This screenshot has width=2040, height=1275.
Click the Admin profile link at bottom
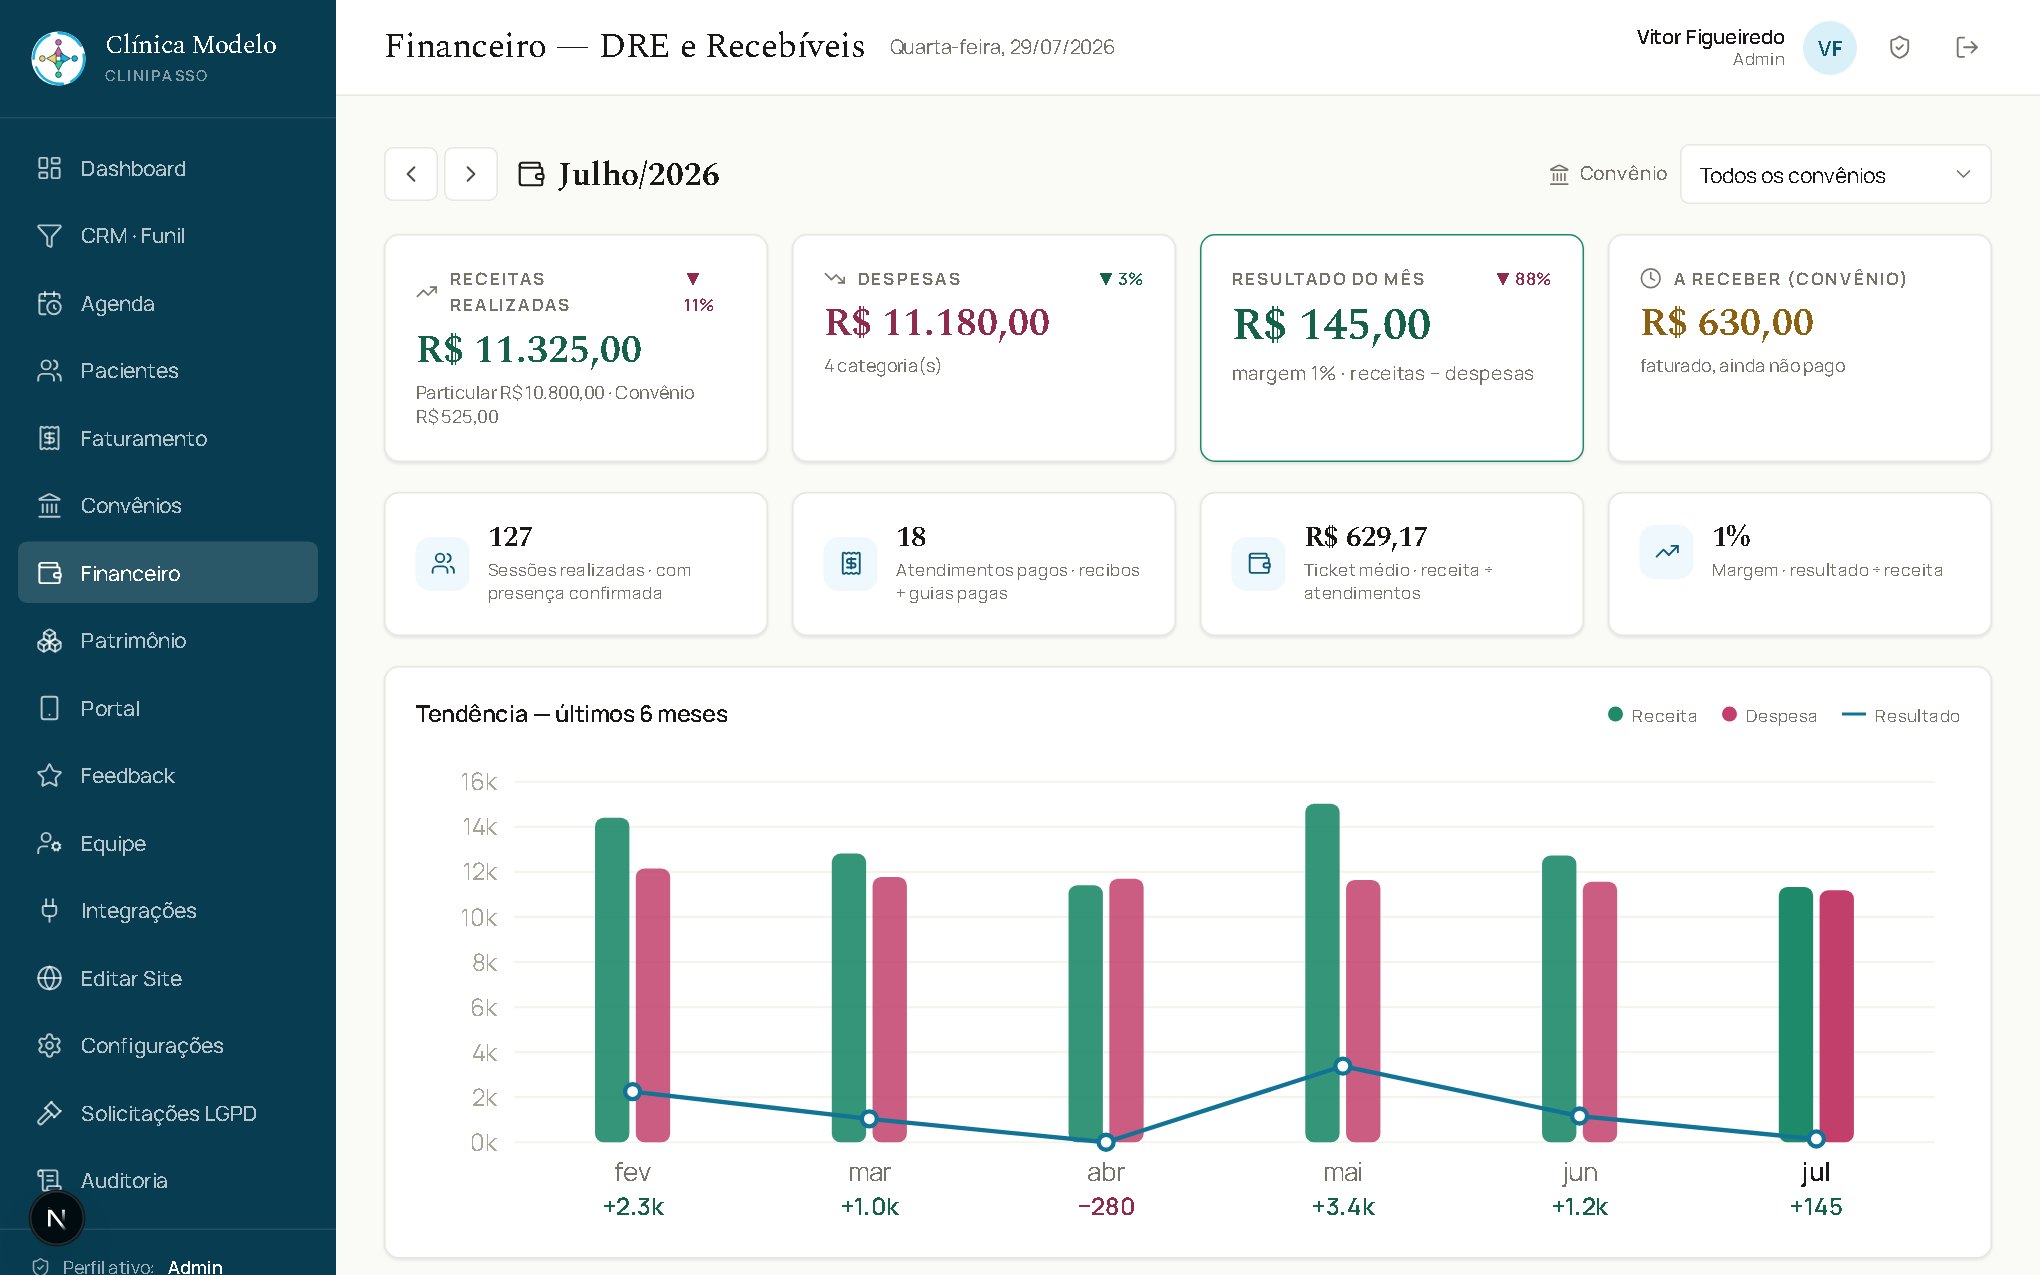pyautogui.click(x=195, y=1266)
